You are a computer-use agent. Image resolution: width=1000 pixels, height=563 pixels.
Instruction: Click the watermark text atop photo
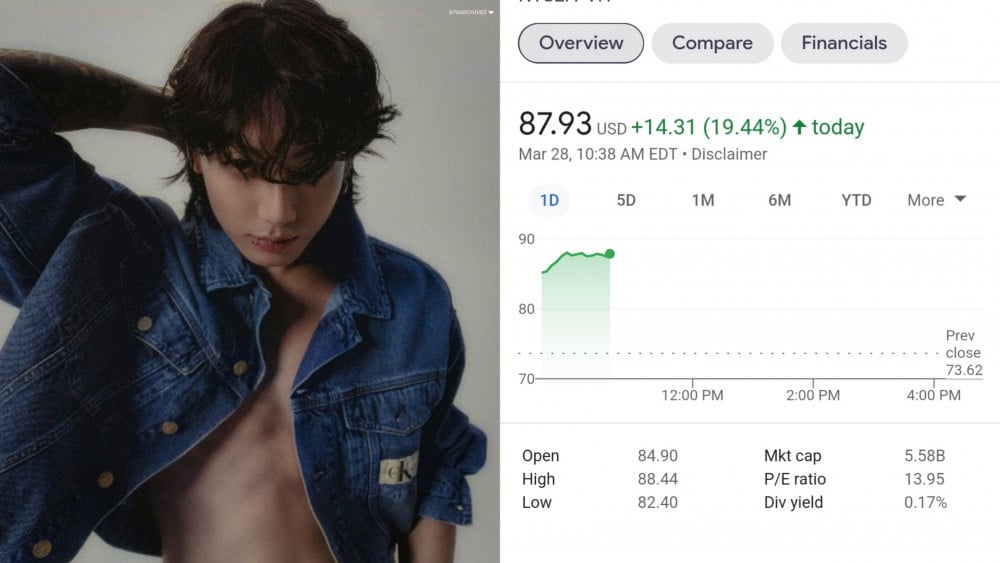tap(471, 12)
